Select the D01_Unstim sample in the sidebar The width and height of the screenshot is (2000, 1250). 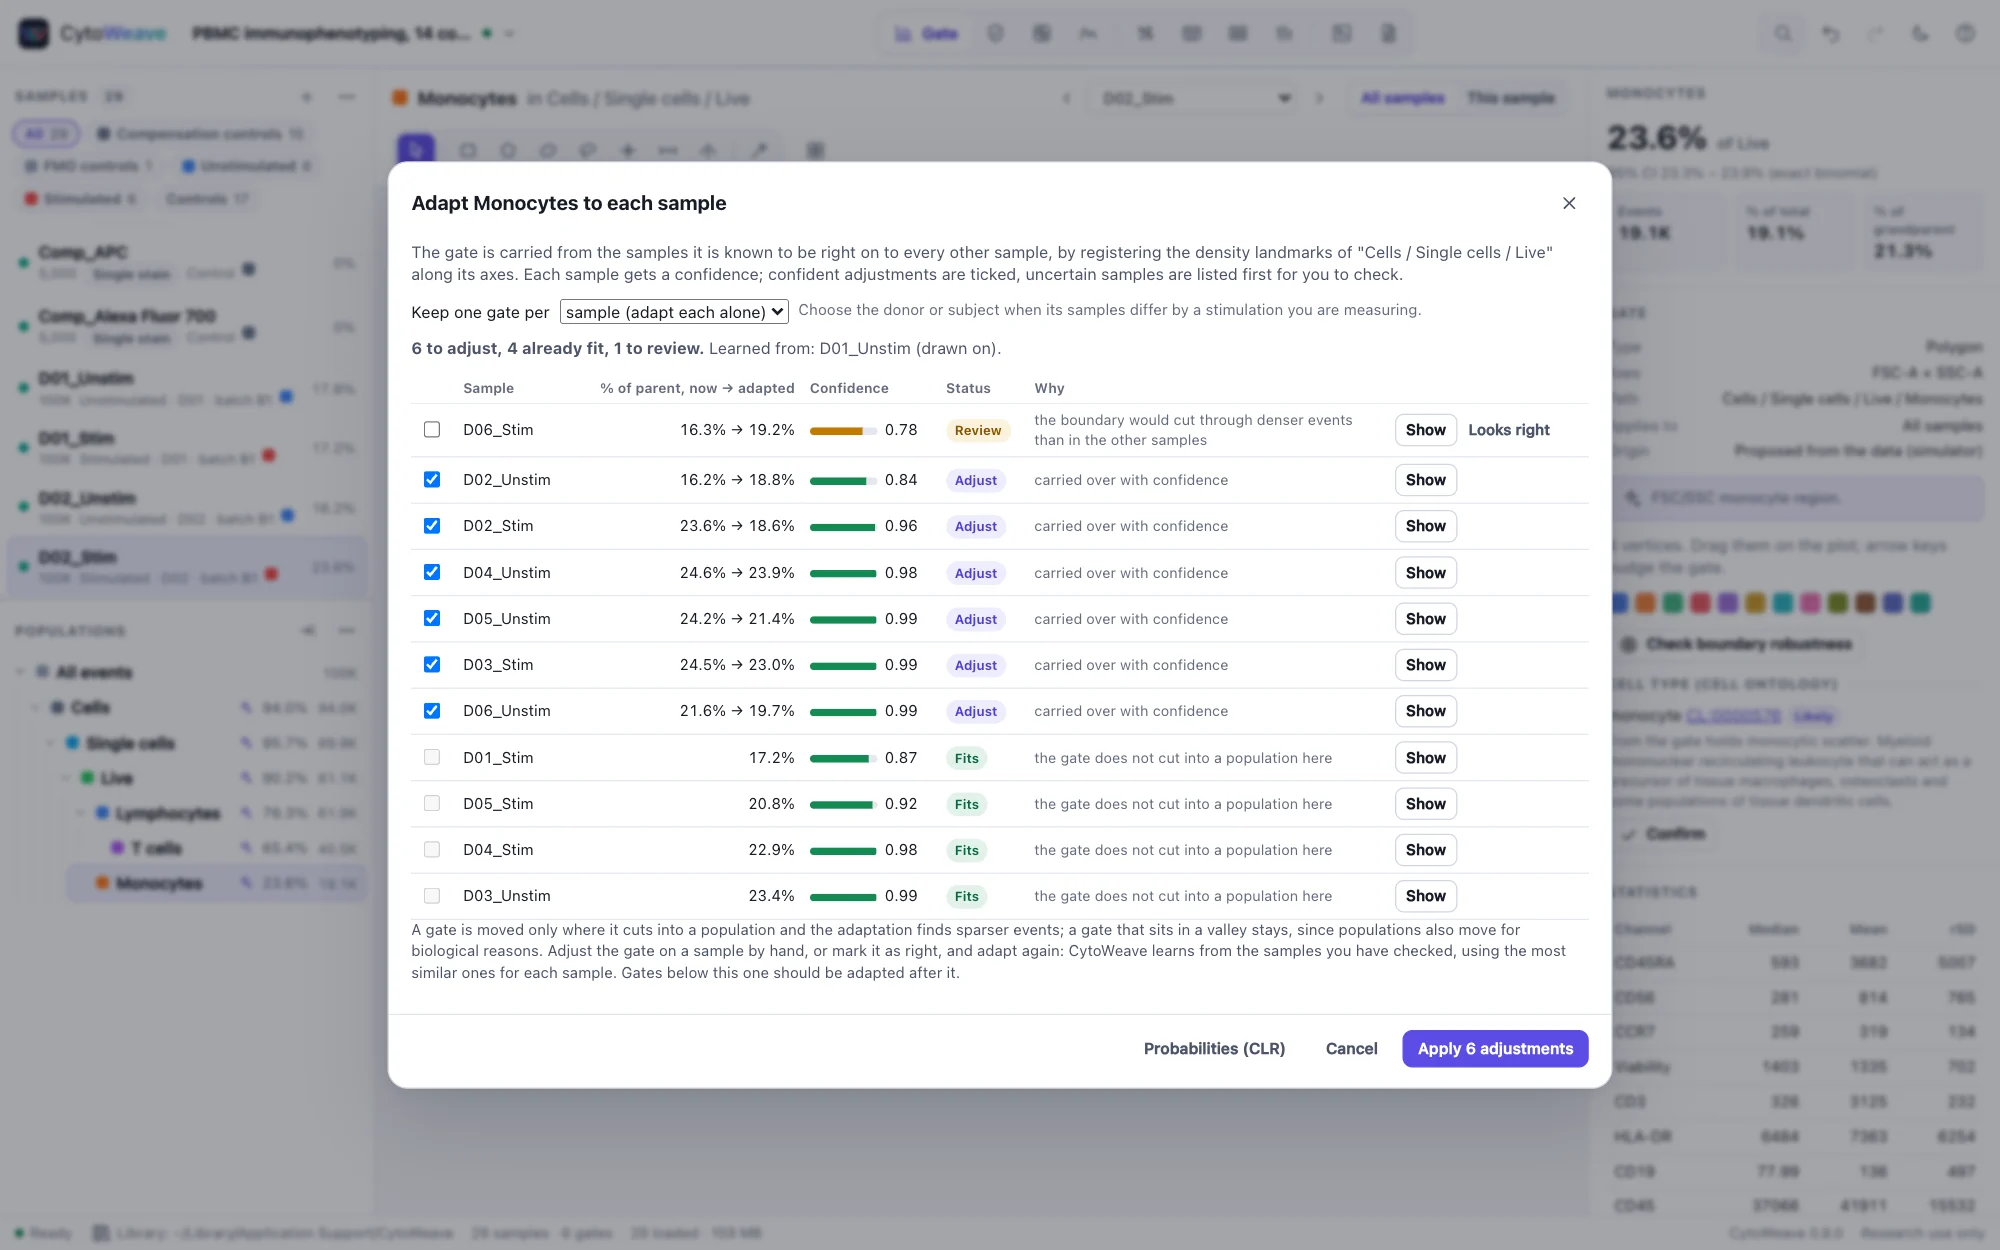point(186,388)
